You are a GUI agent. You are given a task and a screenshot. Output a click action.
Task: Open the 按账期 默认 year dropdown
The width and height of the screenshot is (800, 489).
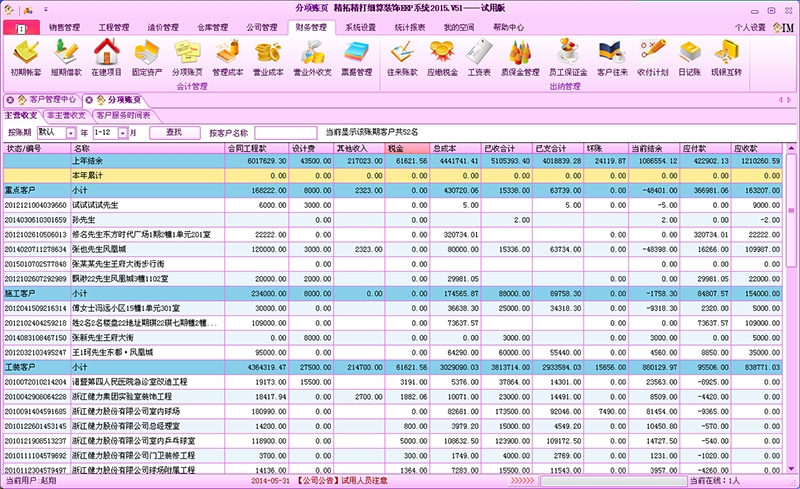pyautogui.click(x=71, y=133)
